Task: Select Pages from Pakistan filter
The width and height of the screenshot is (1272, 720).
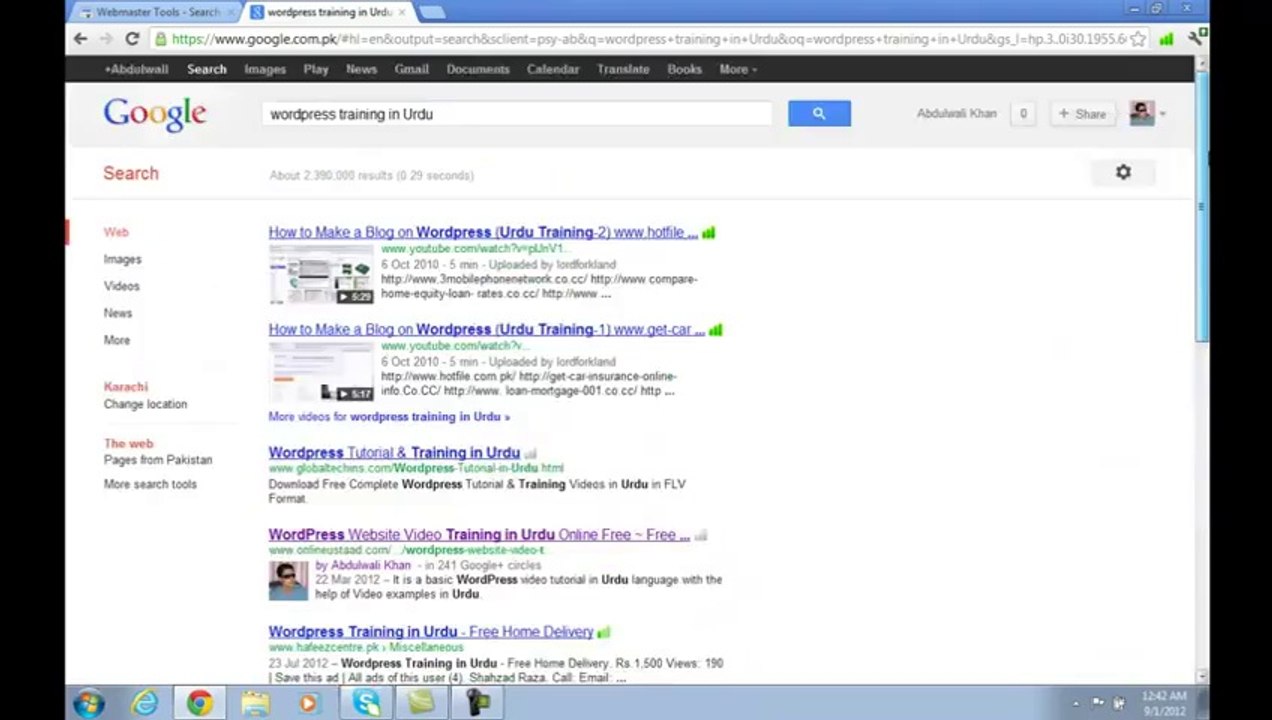Action: pyautogui.click(x=158, y=460)
